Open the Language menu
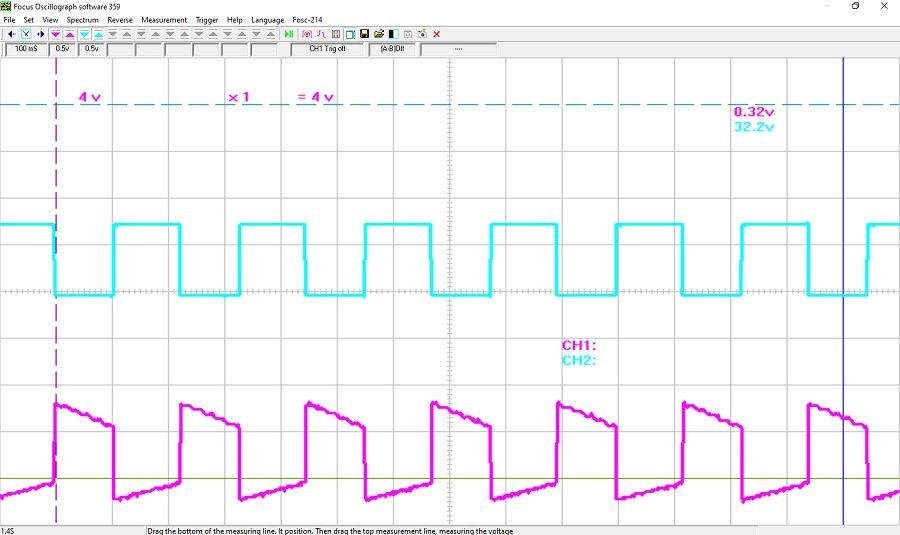This screenshot has height=535, width=900. 267,20
